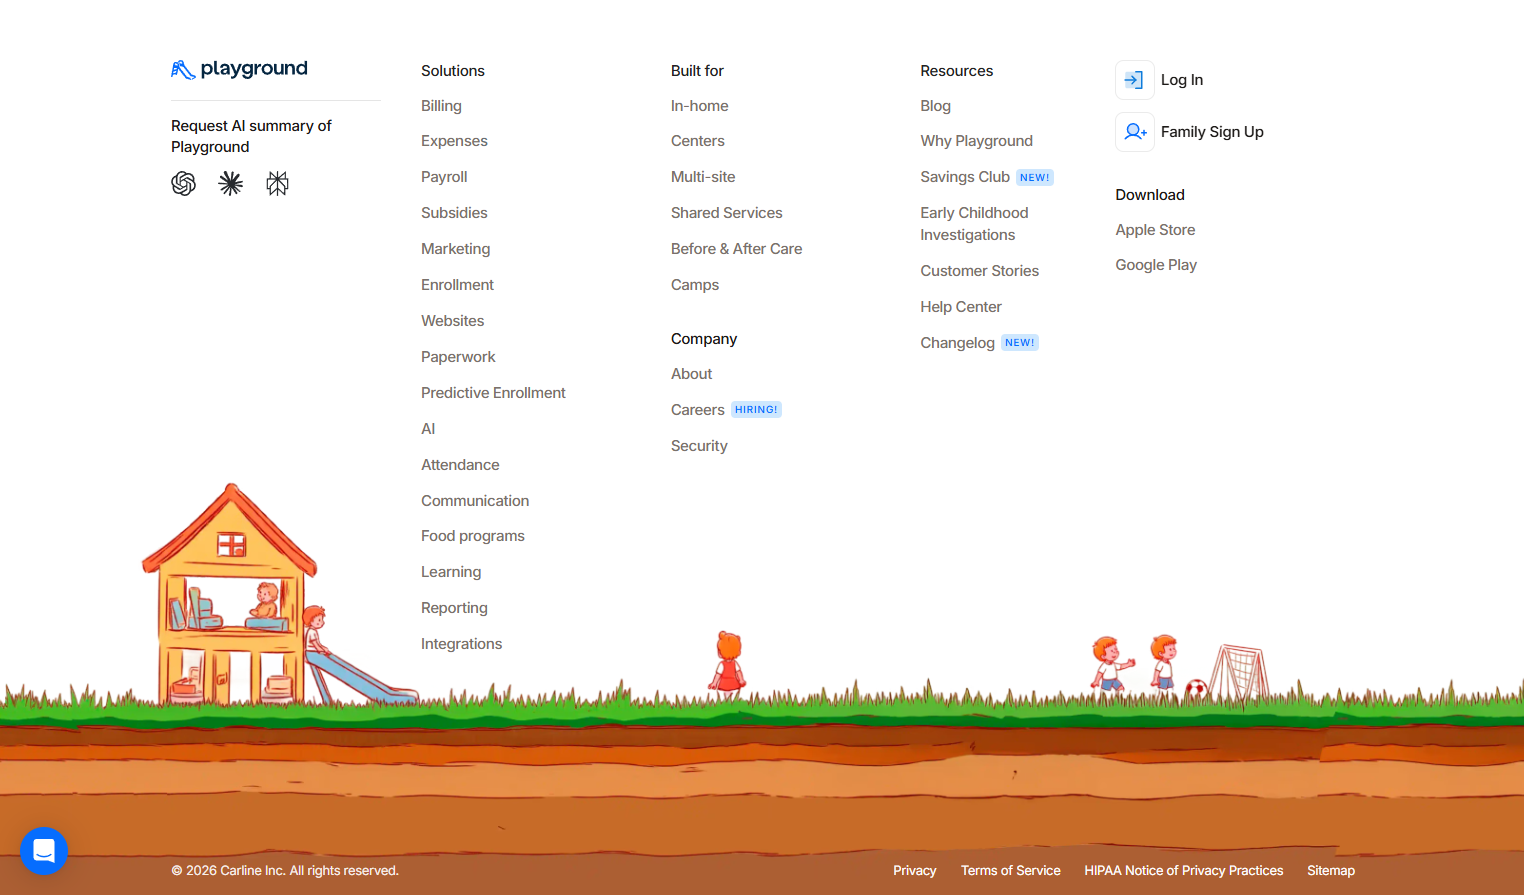Open the Security page
This screenshot has width=1526, height=896.
pos(699,446)
